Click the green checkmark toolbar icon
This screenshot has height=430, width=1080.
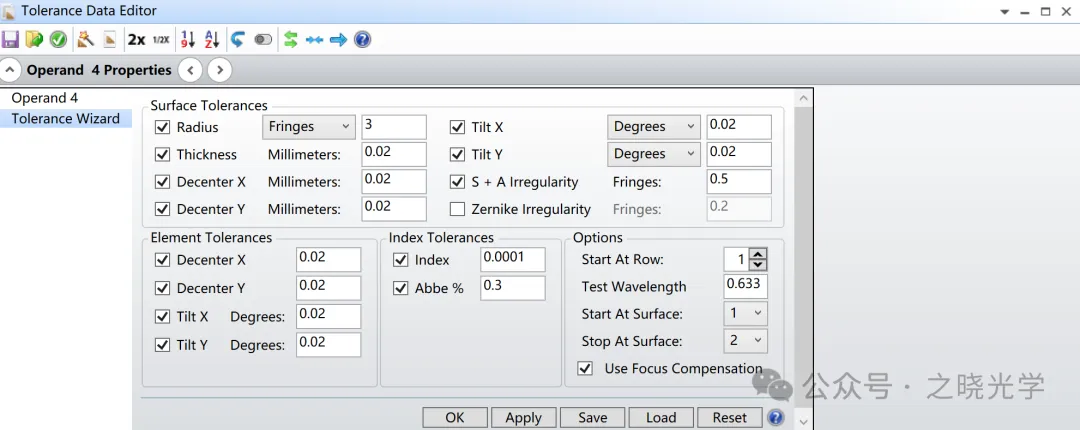(x=58, y=40)
